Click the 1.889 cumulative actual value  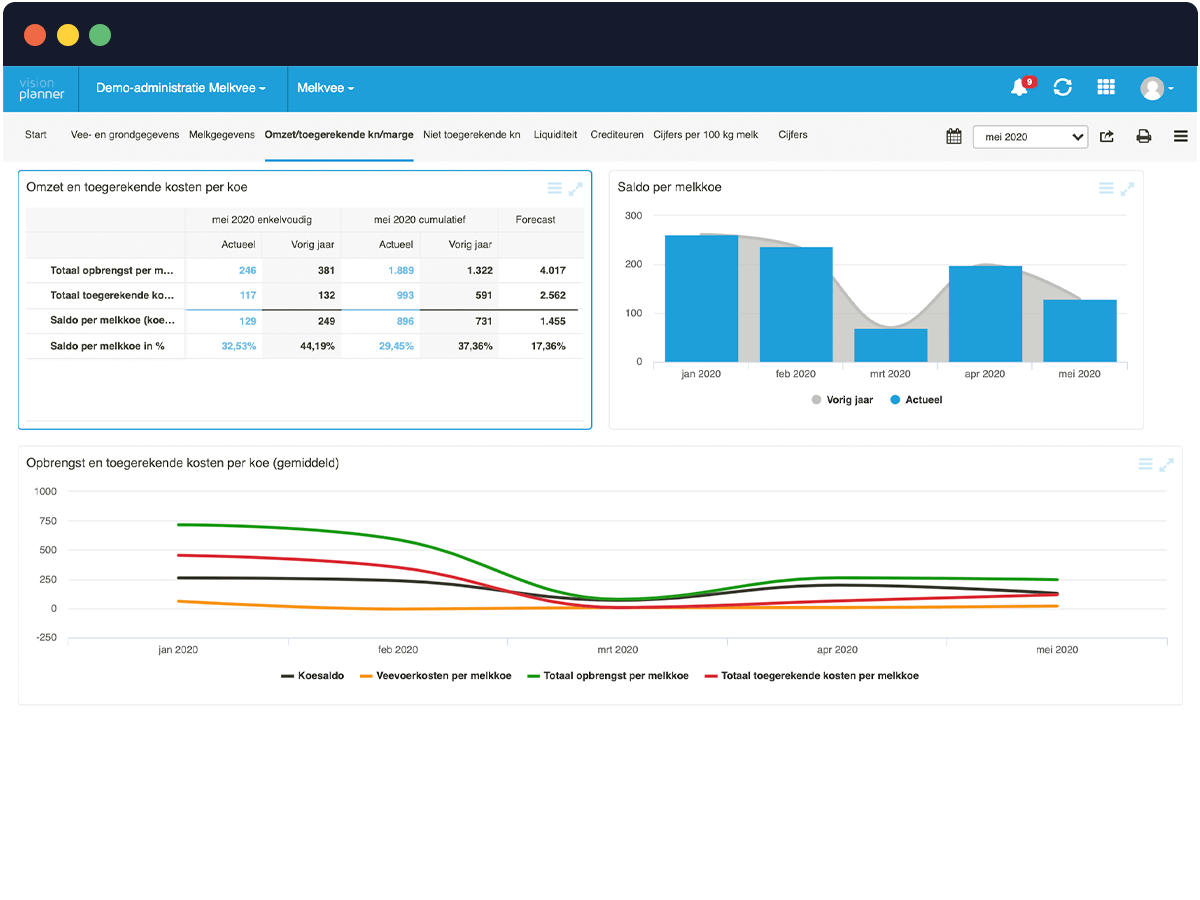(400, 270)
